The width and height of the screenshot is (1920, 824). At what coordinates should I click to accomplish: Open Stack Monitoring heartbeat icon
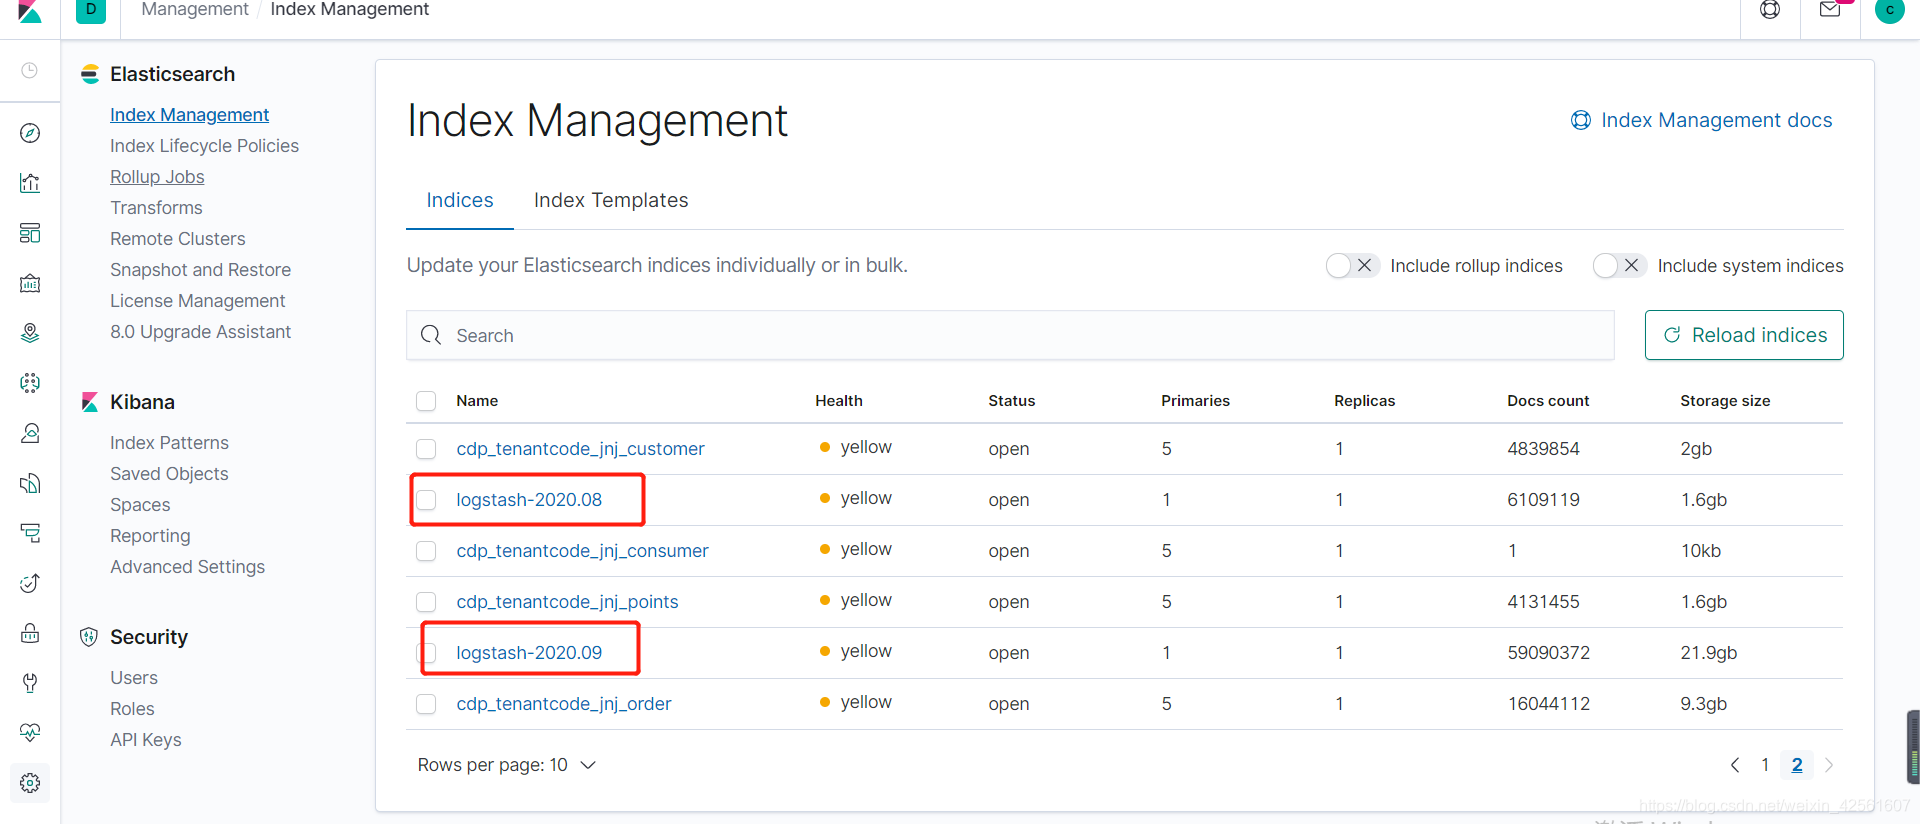pos(30,733)
